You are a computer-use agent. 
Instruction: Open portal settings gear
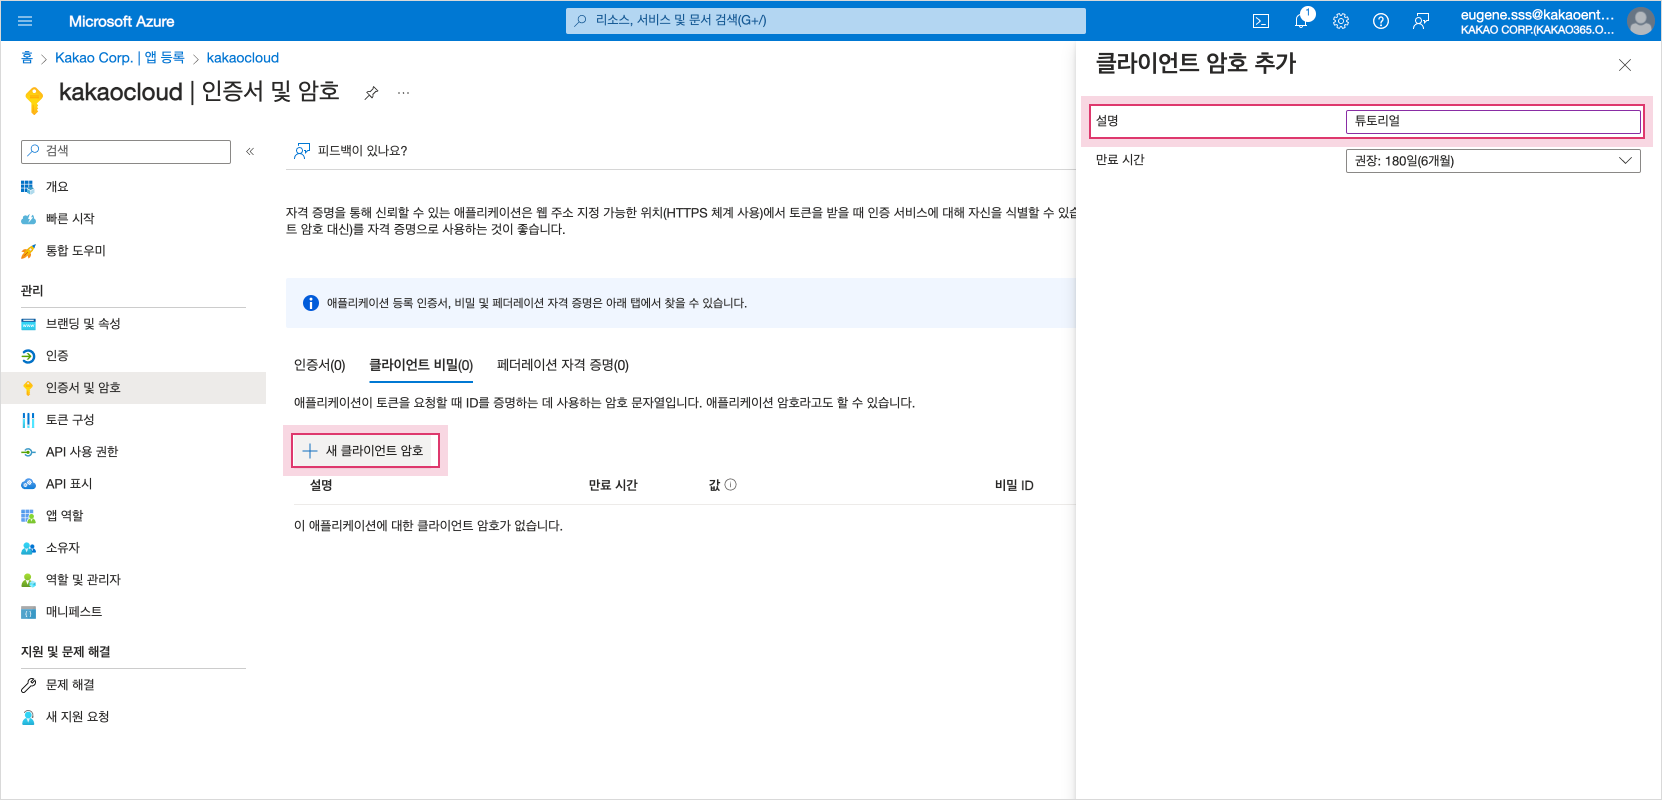[x=1341, y=21]
